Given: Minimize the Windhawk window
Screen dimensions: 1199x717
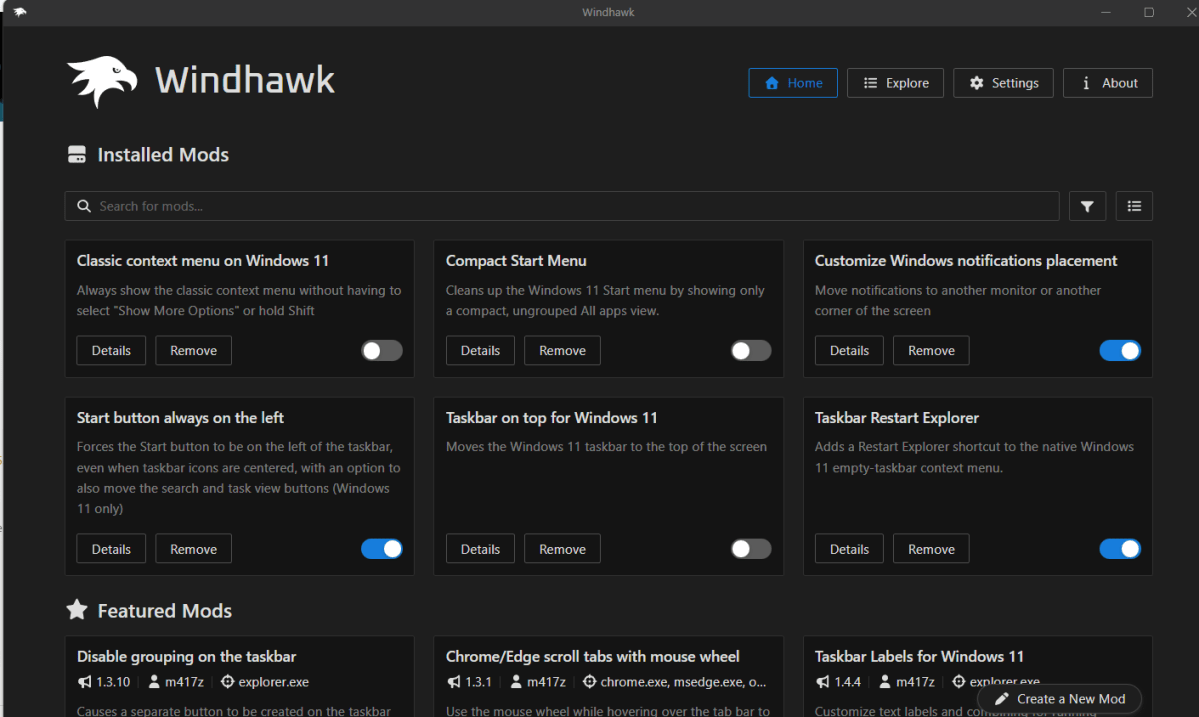Looking at the screenshot, I should [1106, 12].
